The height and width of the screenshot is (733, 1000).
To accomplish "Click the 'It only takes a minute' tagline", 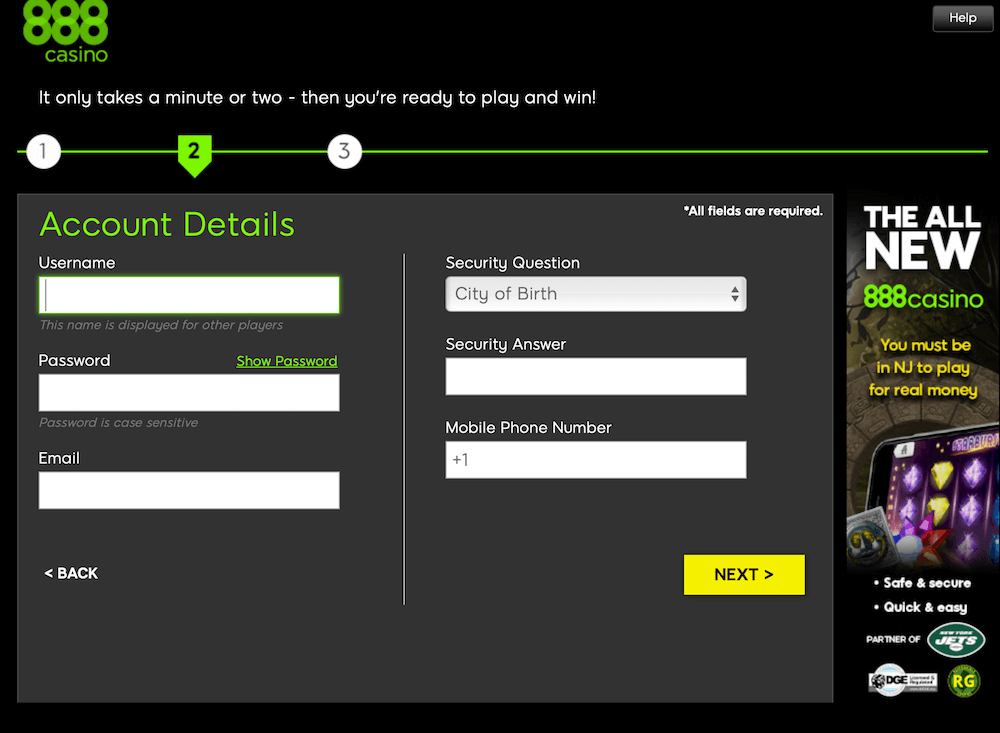I will (x=317, y=98).
